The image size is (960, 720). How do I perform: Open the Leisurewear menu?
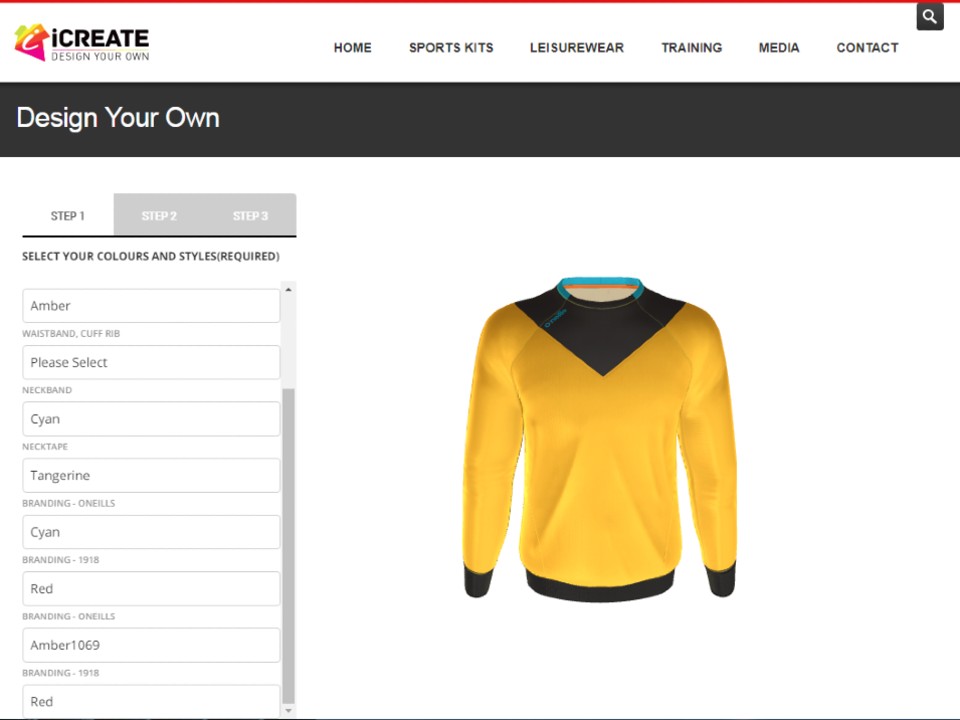(x=577, y=48)
